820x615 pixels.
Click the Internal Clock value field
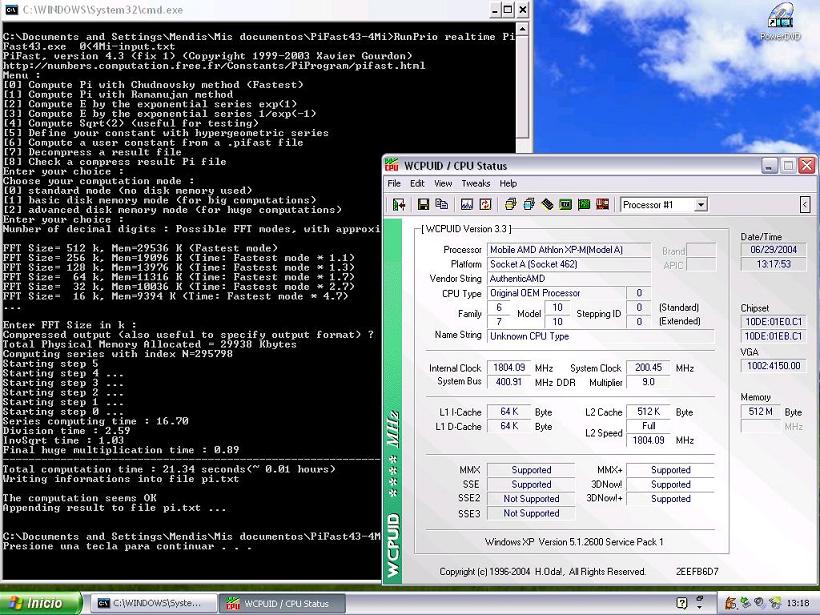coord(508,368)
